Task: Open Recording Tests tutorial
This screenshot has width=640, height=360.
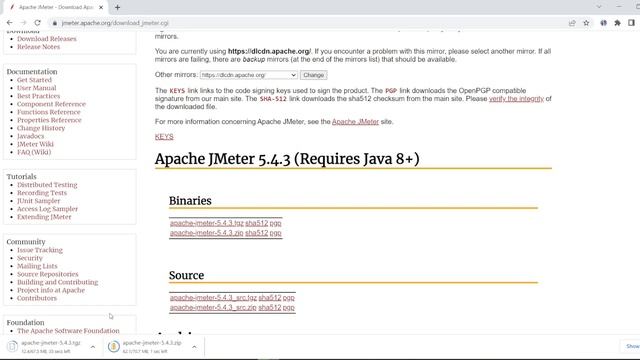Action: (x=42, y=193)
